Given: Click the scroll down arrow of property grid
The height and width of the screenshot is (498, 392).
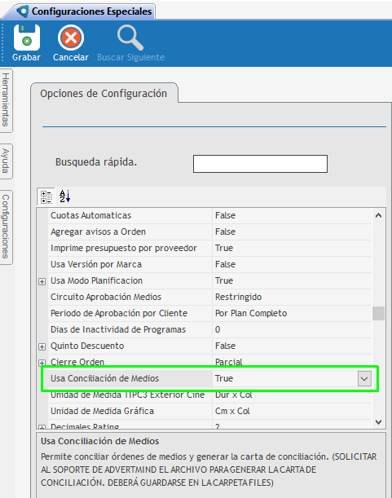Looking at the screenshot, I should coord(378,422).
